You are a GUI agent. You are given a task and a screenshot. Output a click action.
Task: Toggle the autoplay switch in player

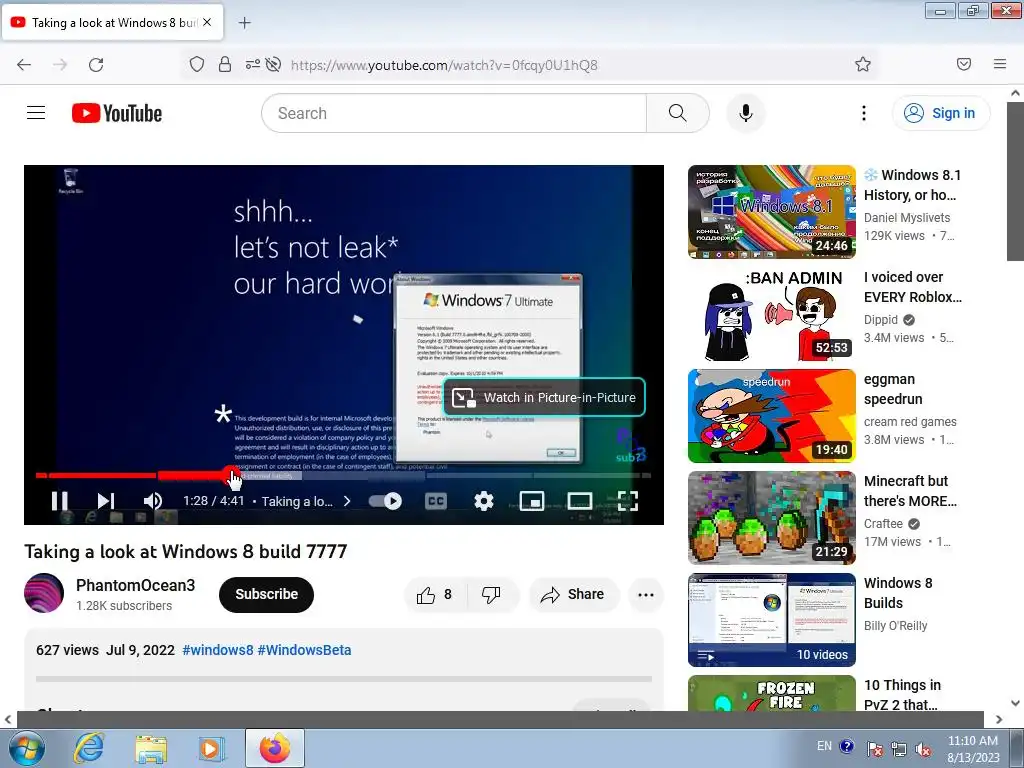385,501
